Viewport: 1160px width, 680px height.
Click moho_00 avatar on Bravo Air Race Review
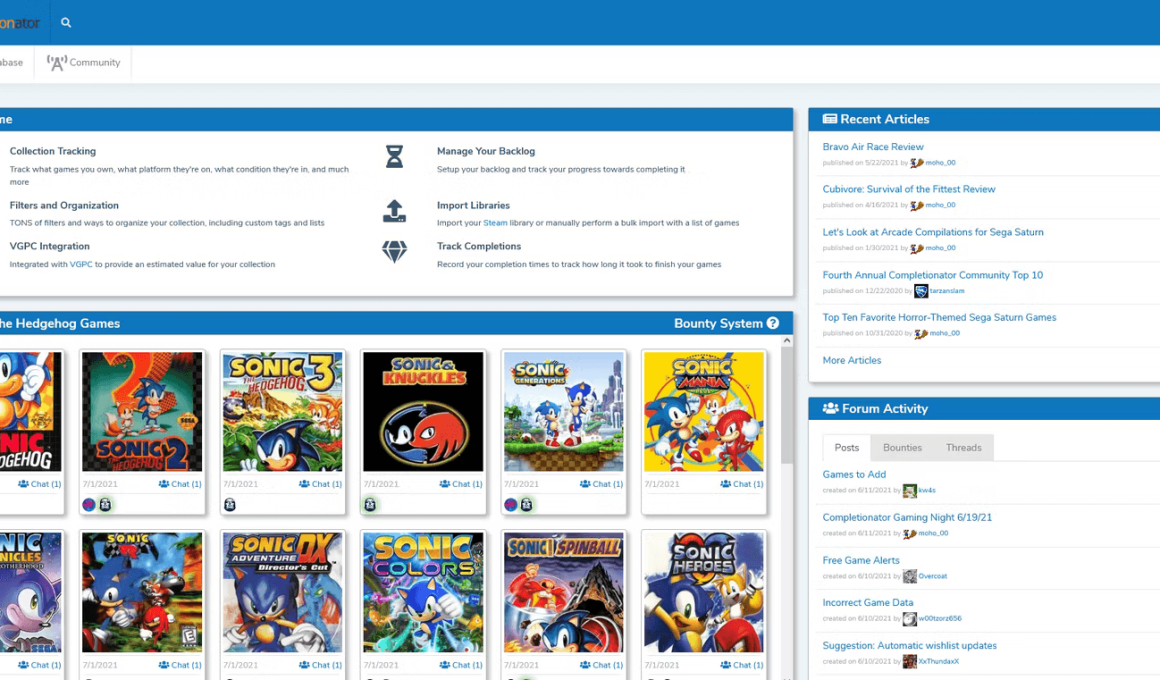point(917,163)
